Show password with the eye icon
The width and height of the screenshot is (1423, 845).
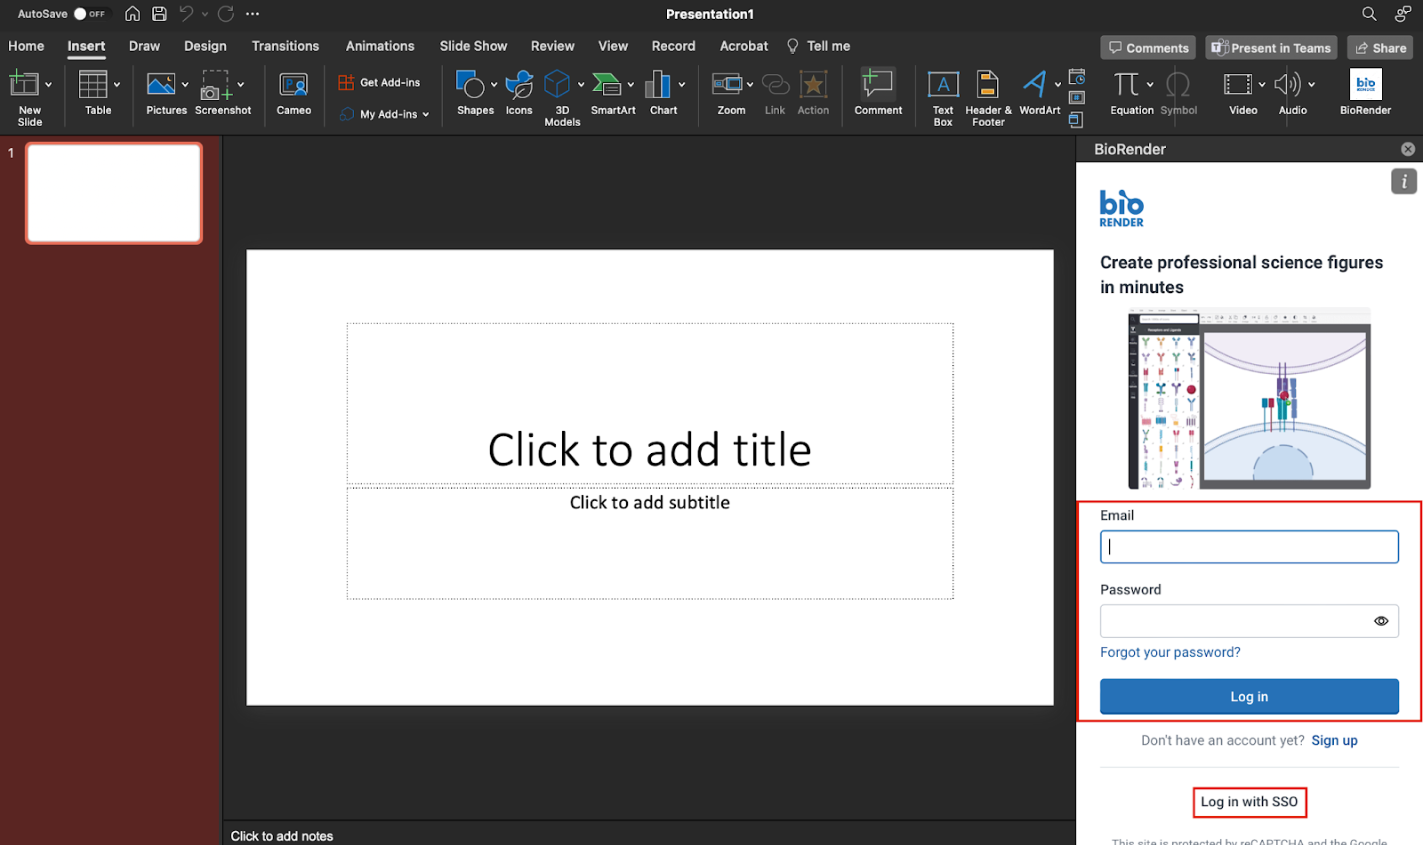point(1381,621)
